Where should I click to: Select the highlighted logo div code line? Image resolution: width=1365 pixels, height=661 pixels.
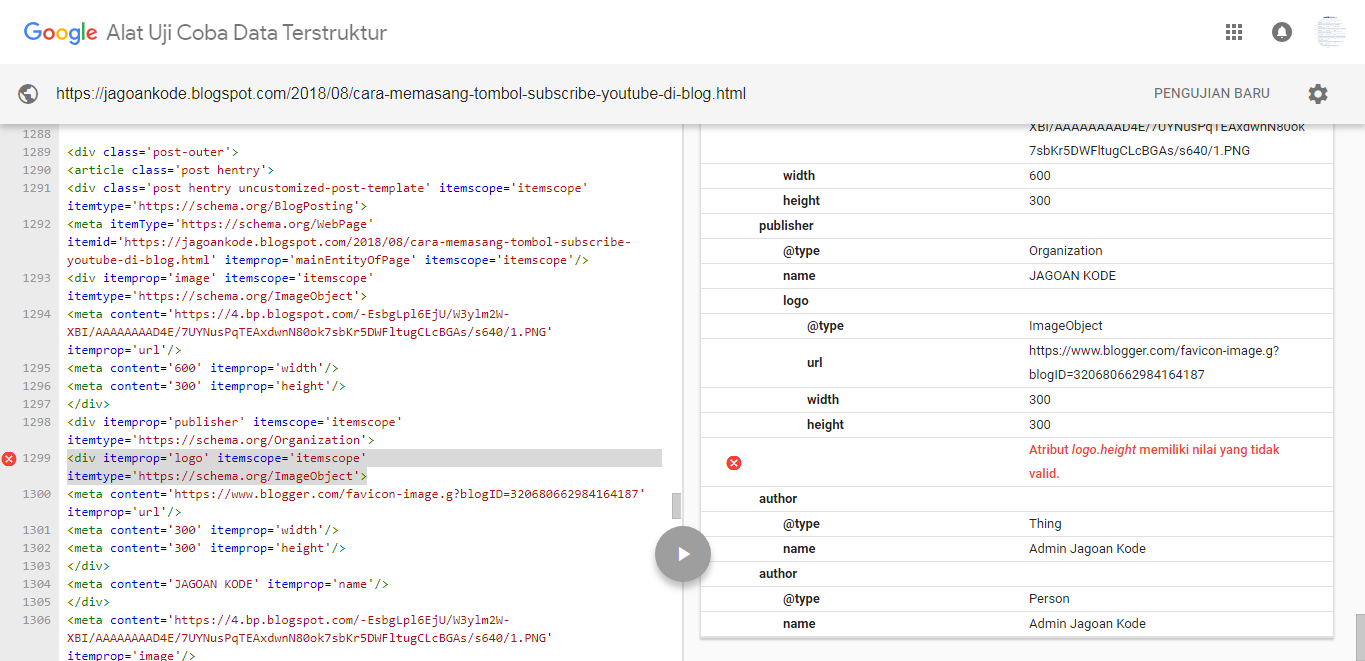(364, 467)
